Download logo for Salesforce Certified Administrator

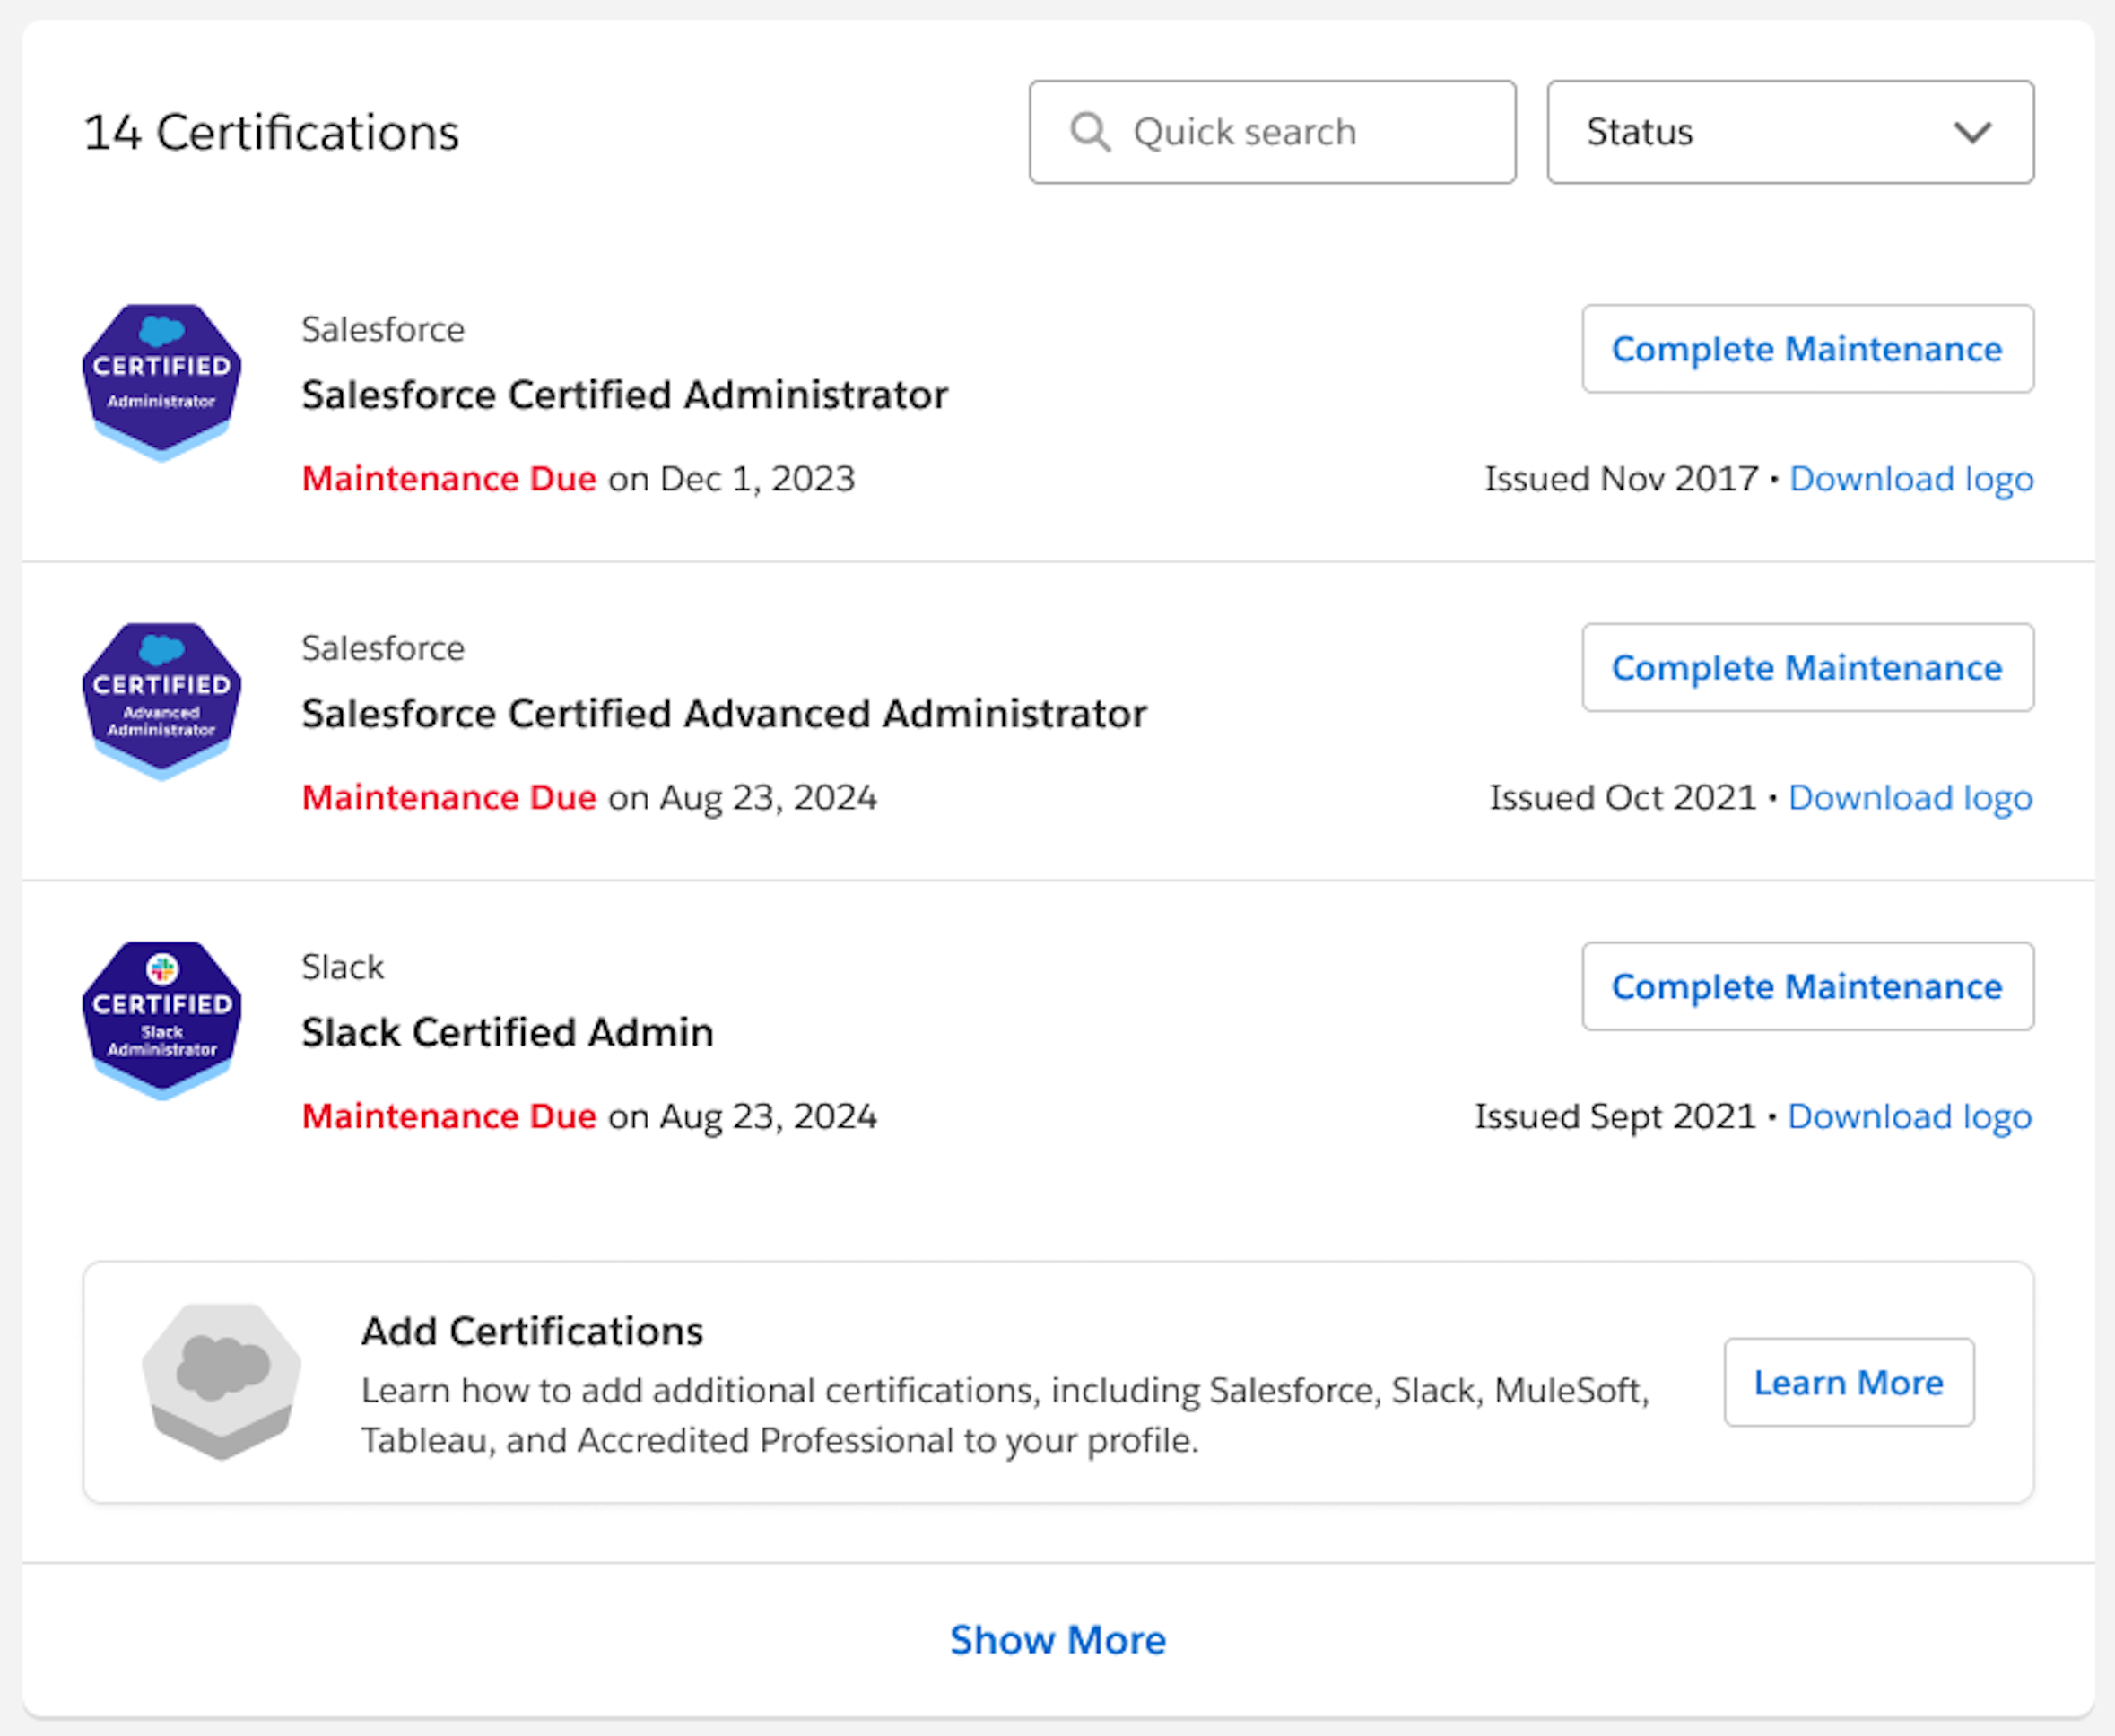pos(1910,479)
